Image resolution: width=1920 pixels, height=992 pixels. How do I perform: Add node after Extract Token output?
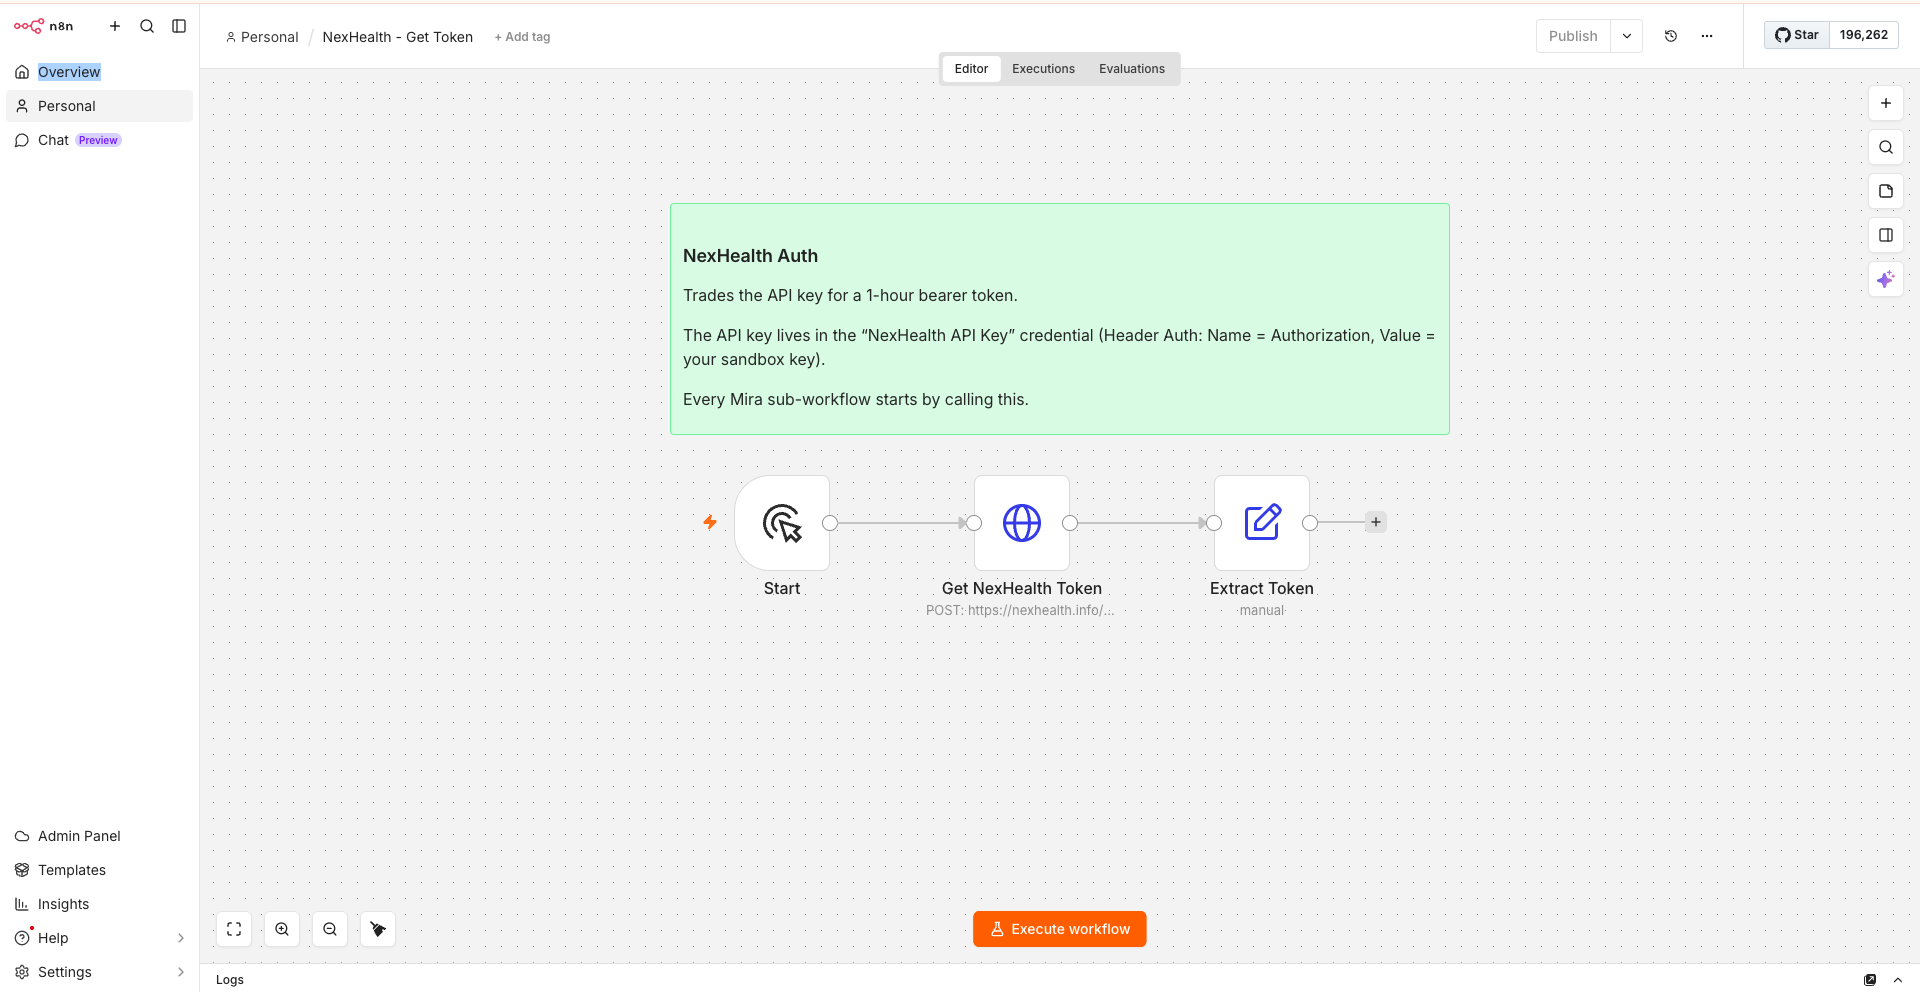pos(1376,522)
